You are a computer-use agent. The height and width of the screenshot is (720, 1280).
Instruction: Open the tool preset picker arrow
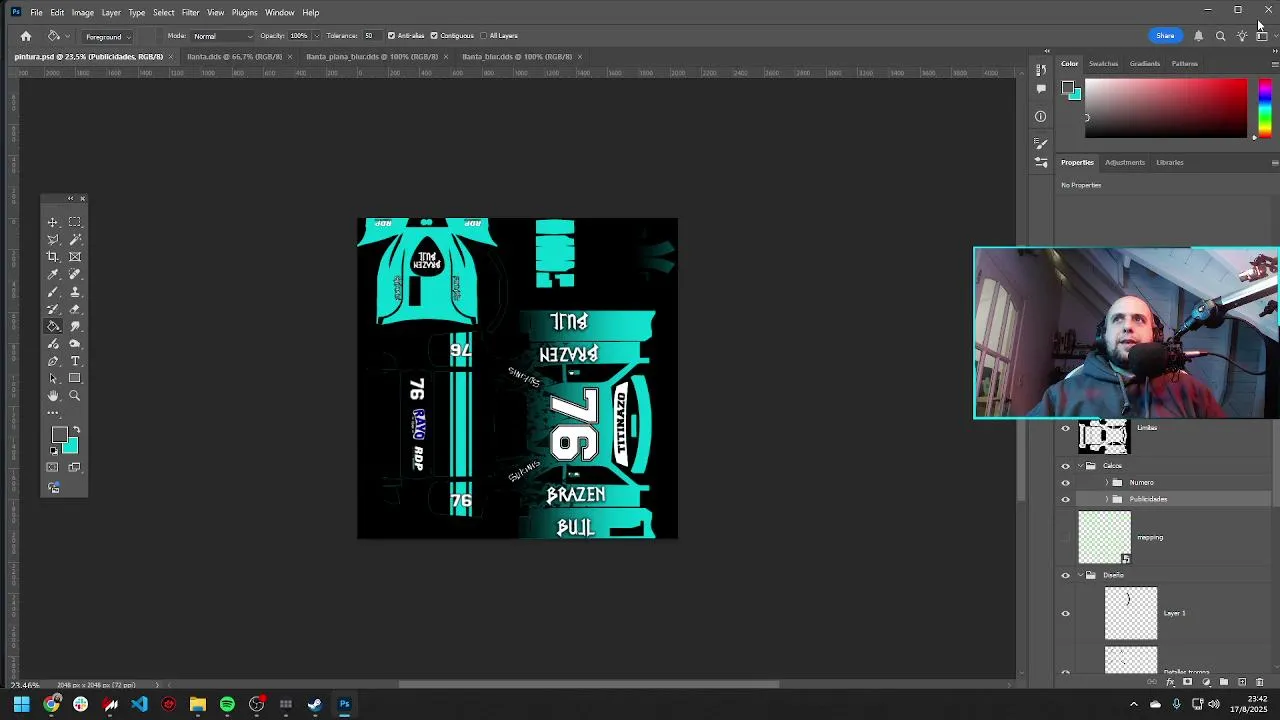(x=67, y=37)
